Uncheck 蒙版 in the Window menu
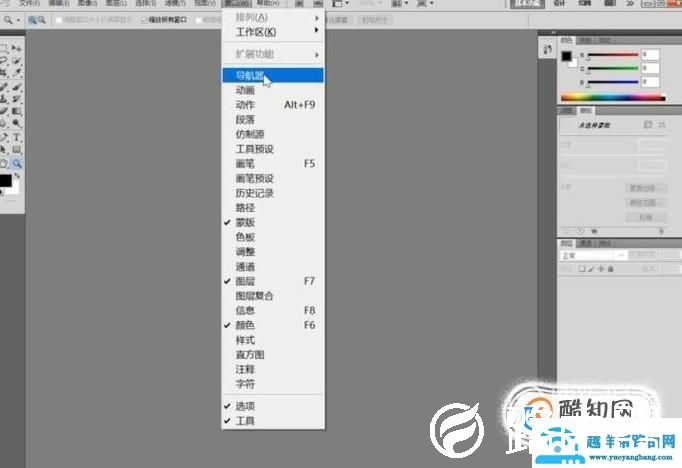The image size is (682, 468). [273, 222]
